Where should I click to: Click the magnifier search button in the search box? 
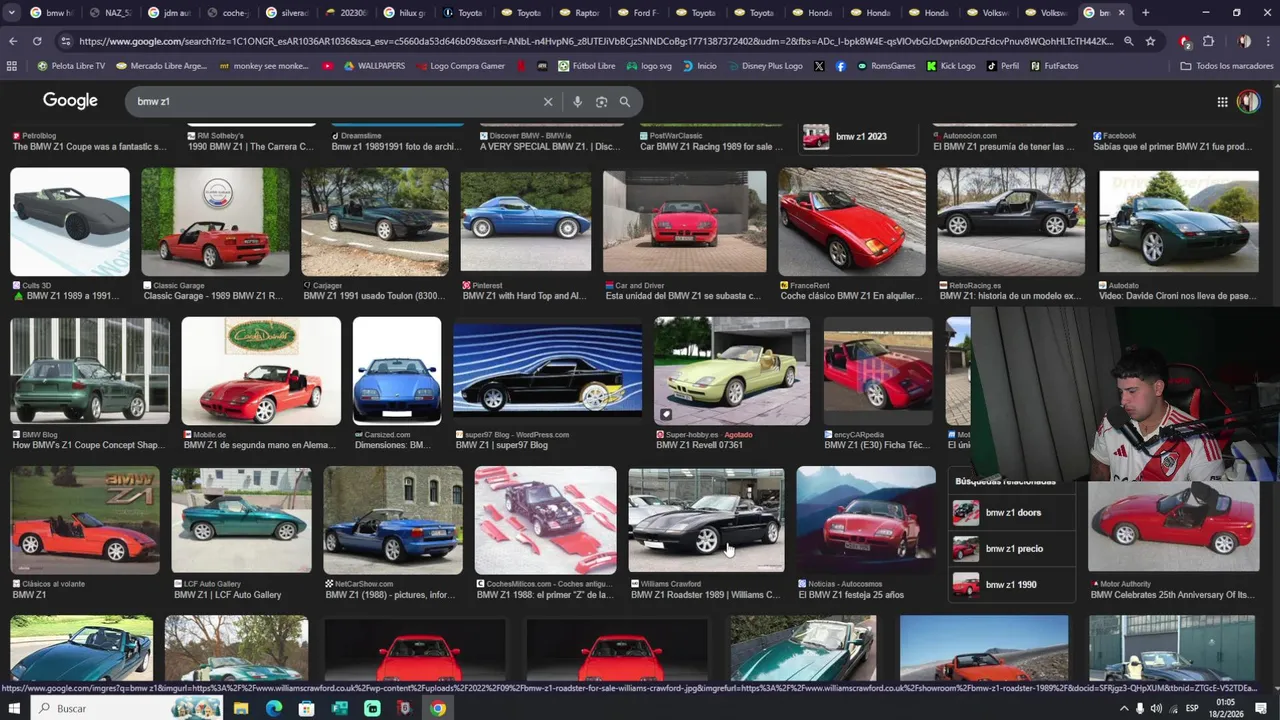coord(625,102)
